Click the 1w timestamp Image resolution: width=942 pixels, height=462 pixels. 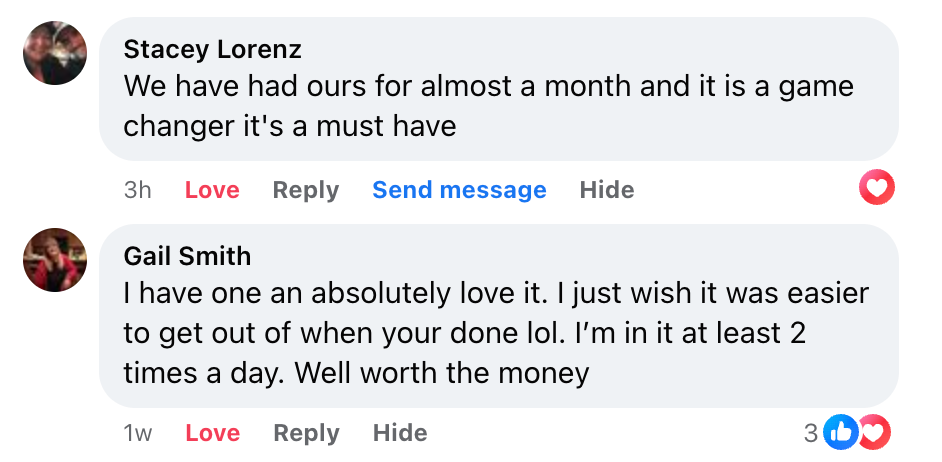[x=138, y=433]
